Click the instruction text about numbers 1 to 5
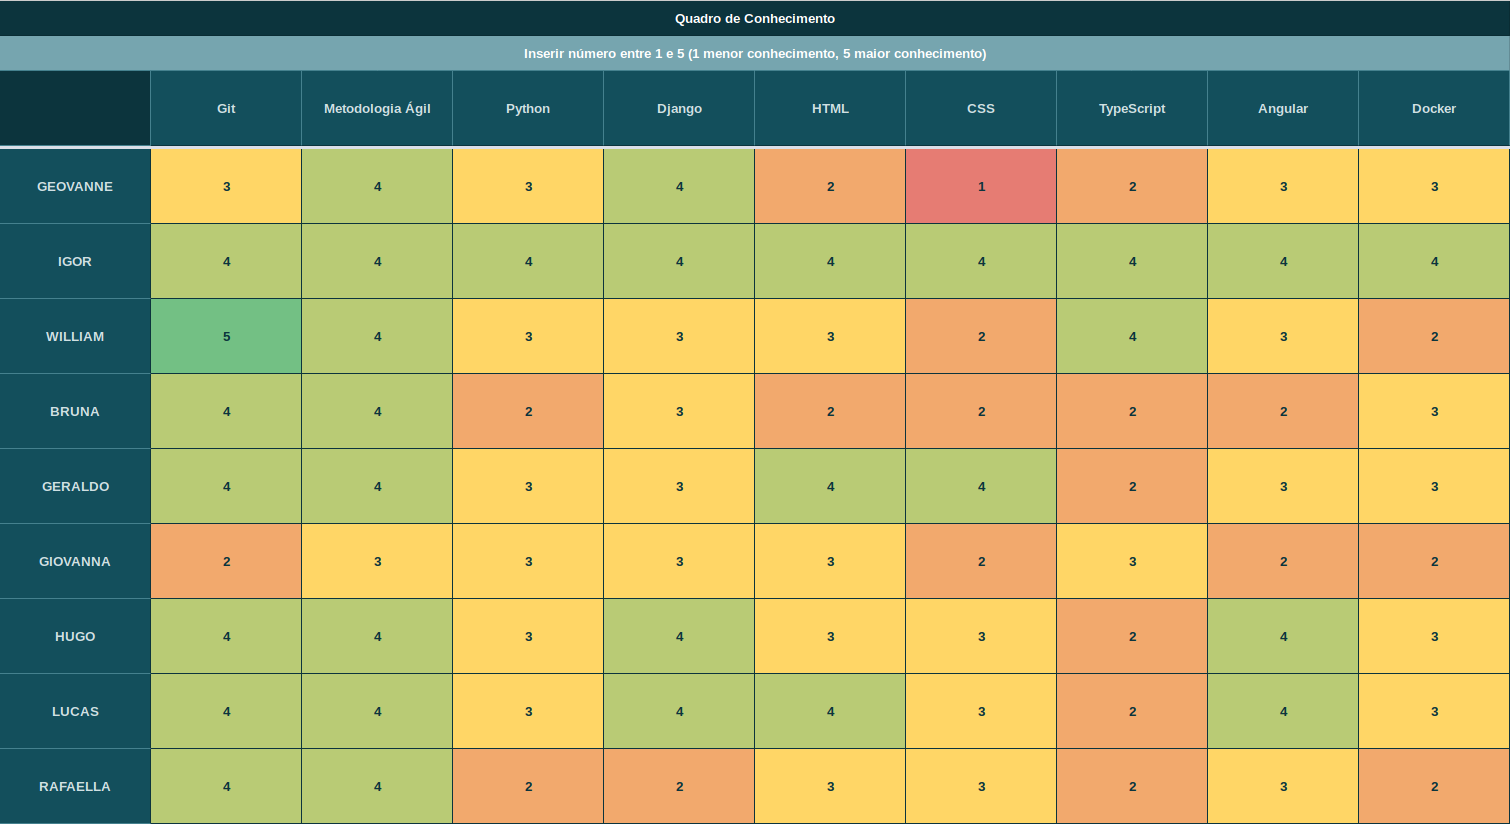Screen dimensions: 1510x824 [x=755, y=54]
